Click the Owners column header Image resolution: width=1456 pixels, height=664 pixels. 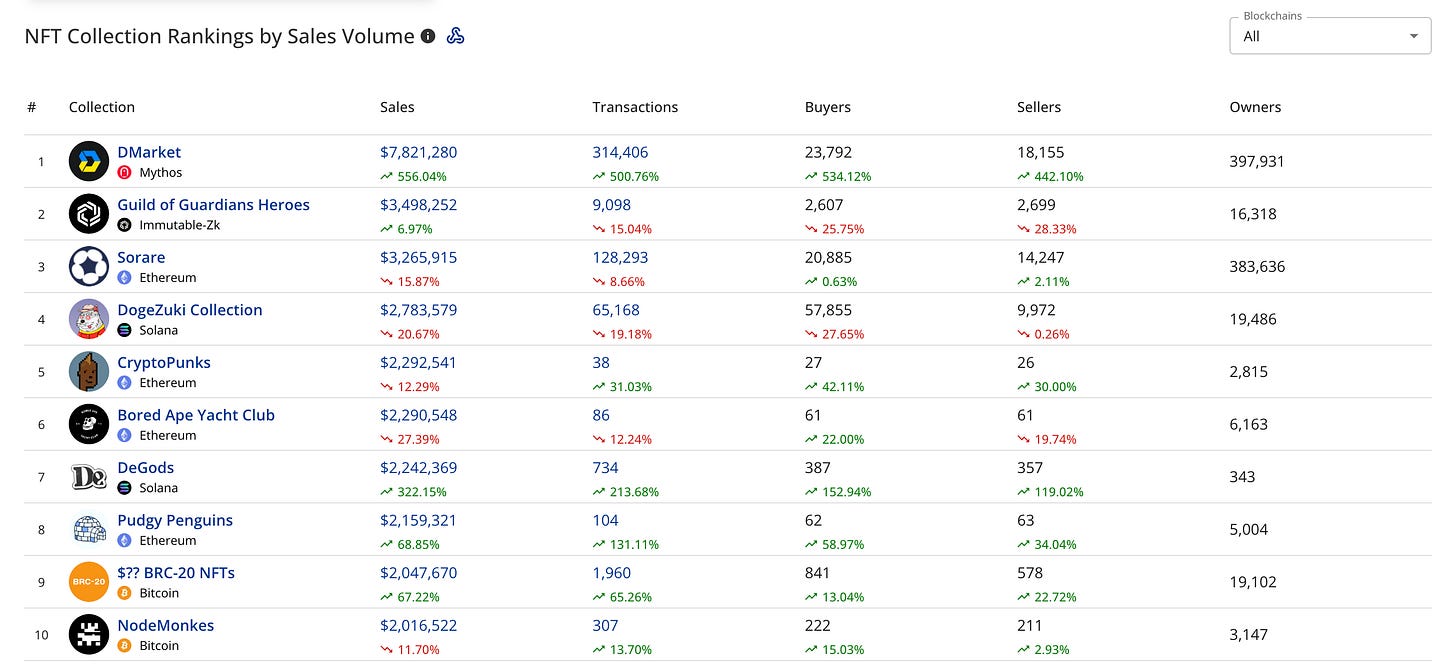(1255, 107)
